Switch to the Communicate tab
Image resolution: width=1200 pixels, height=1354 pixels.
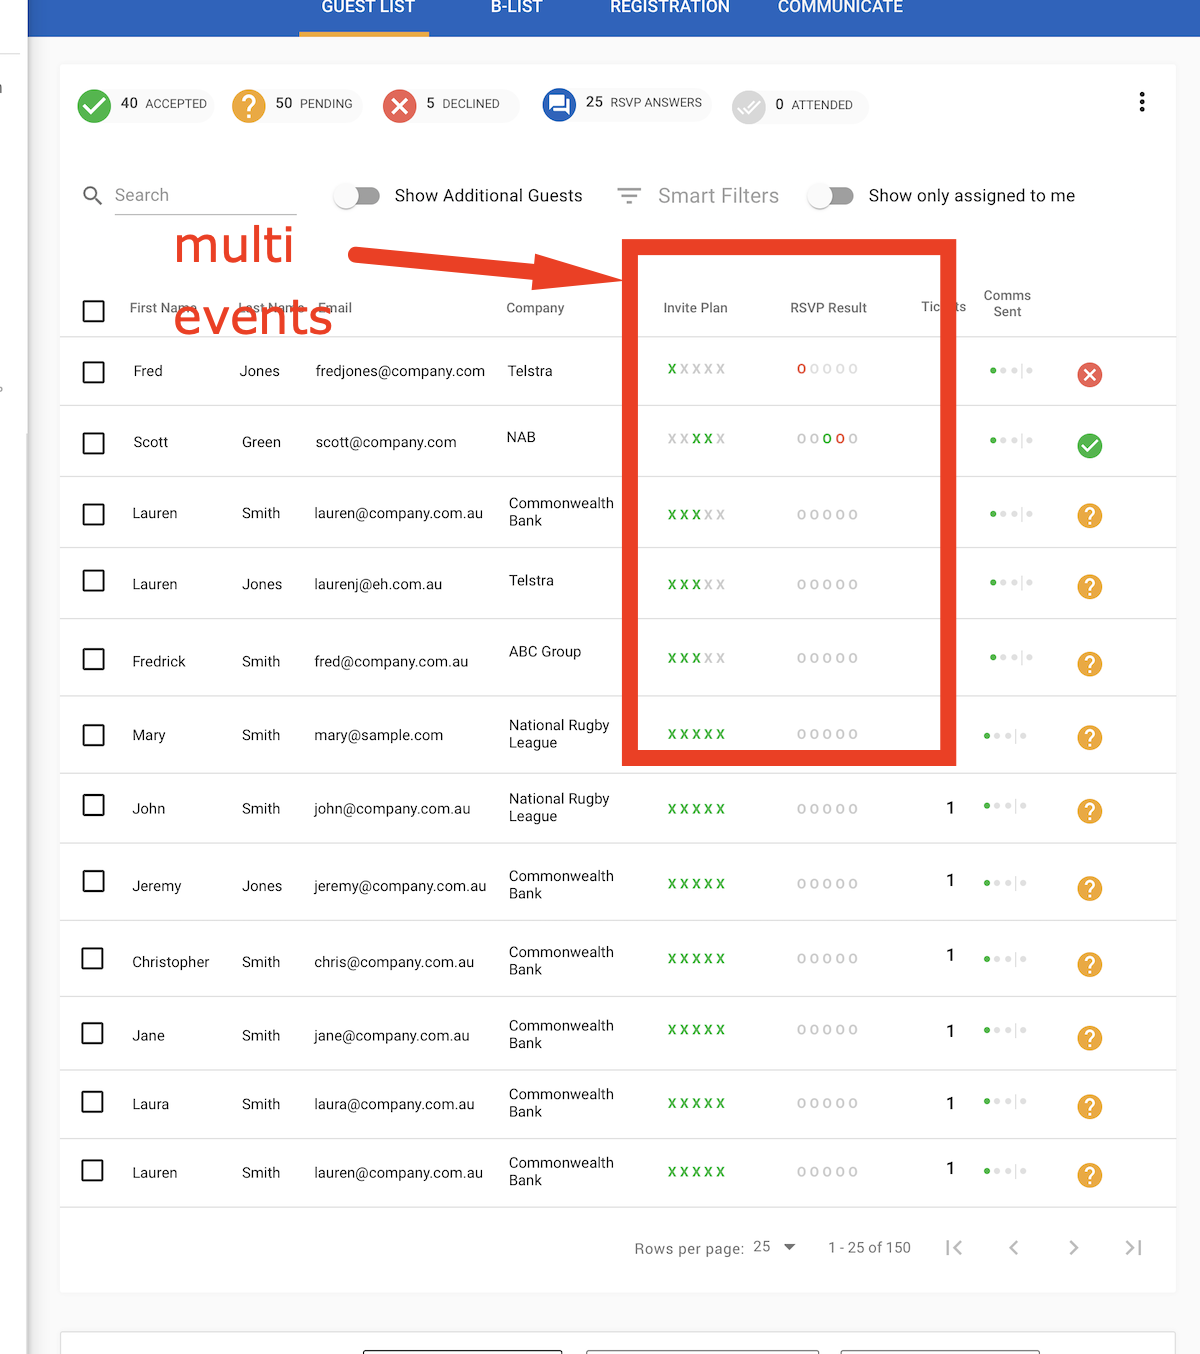[840, 8]
